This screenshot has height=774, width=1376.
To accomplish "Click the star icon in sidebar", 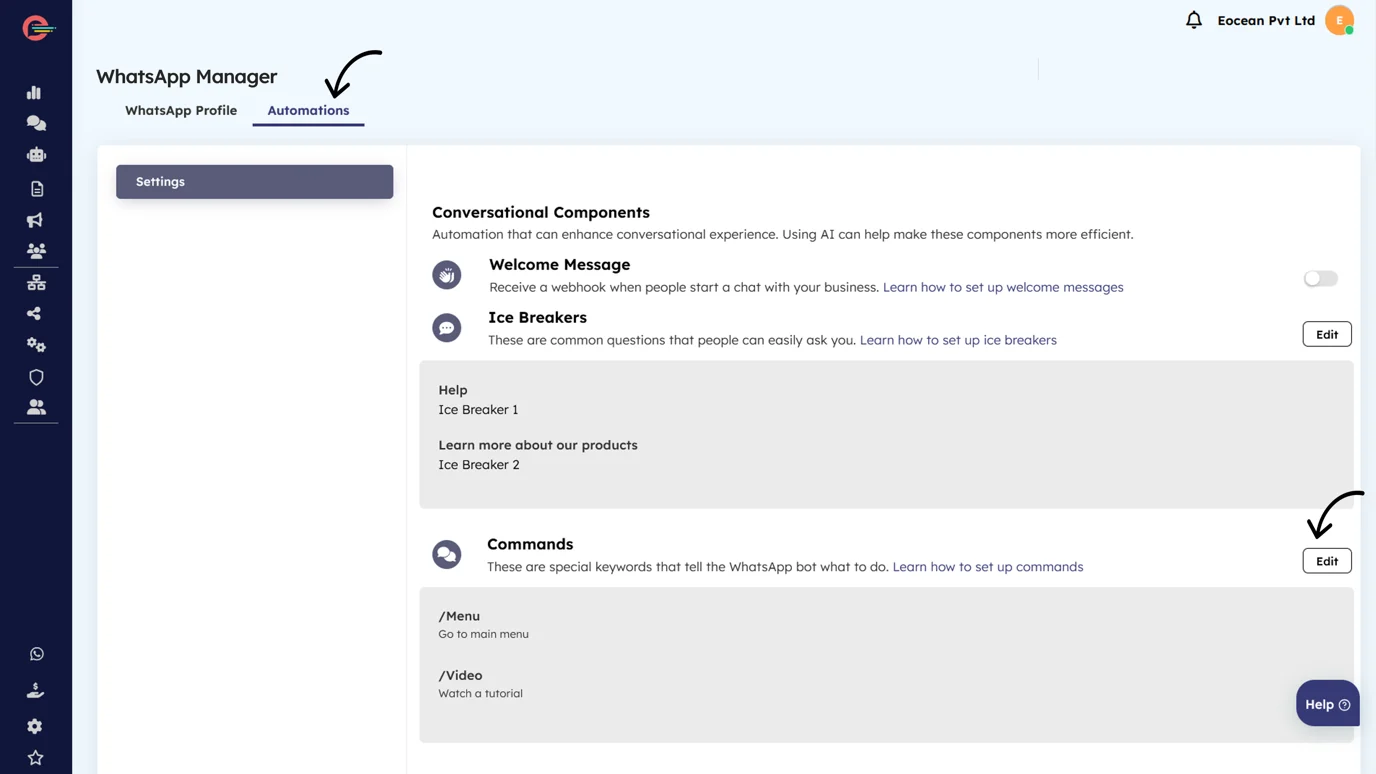I will [35, 758].
